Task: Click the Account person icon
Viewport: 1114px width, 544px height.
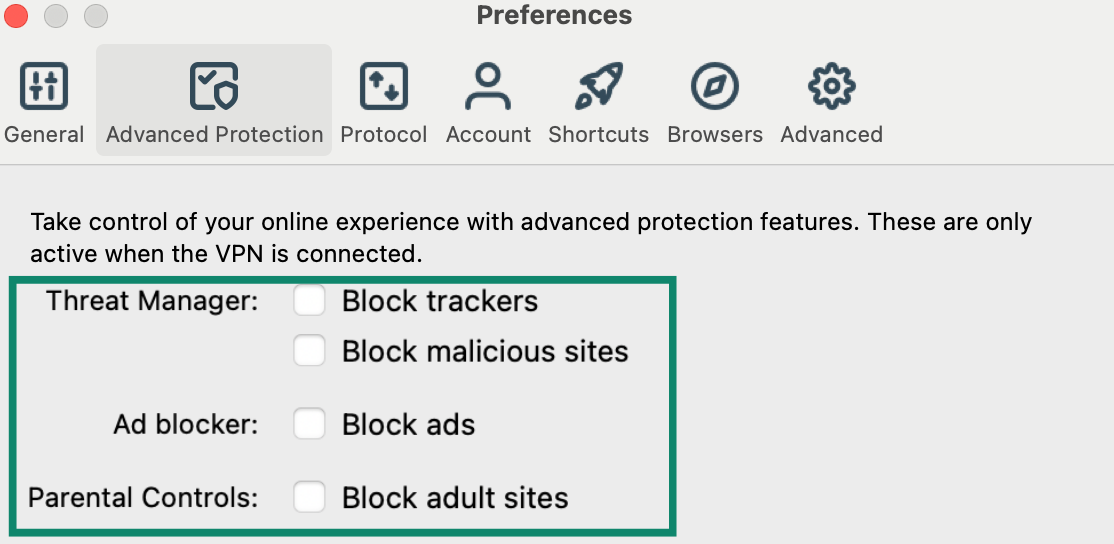Action: click(x=488, y=87)
